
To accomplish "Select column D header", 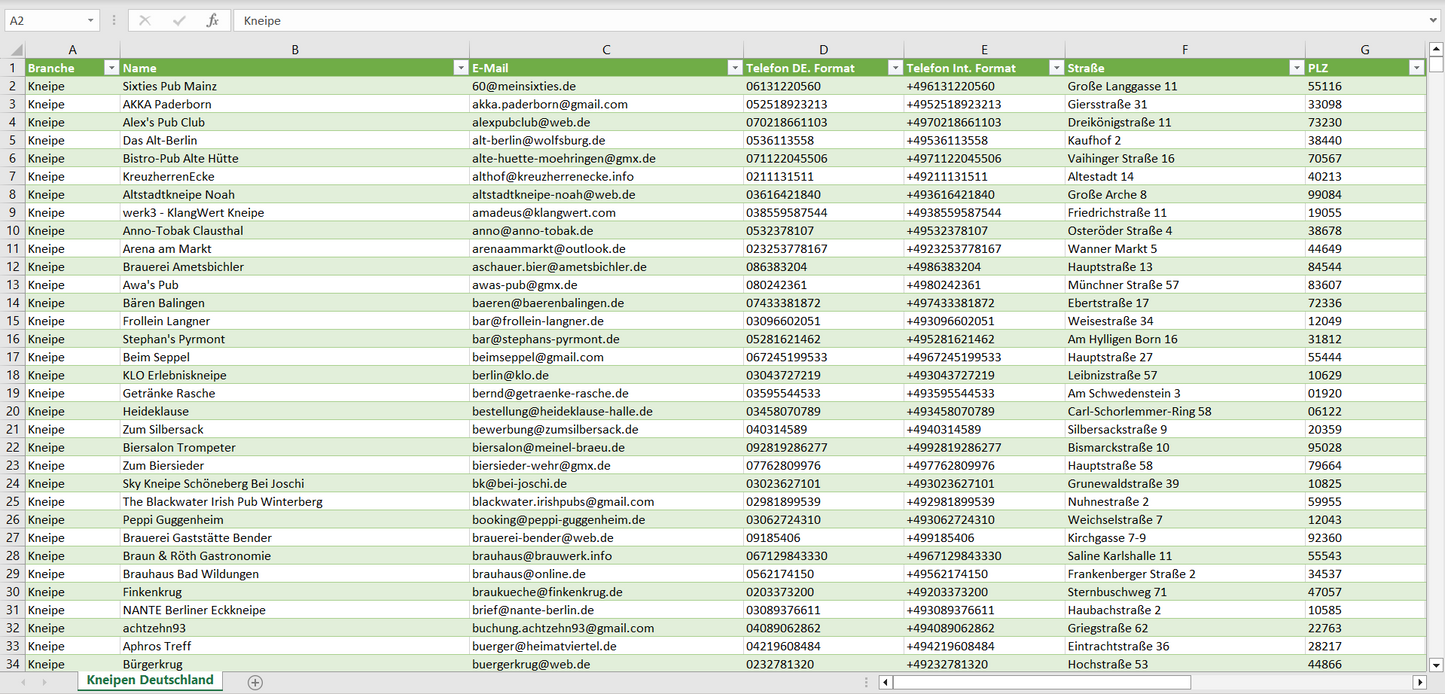I will [823, 49].
